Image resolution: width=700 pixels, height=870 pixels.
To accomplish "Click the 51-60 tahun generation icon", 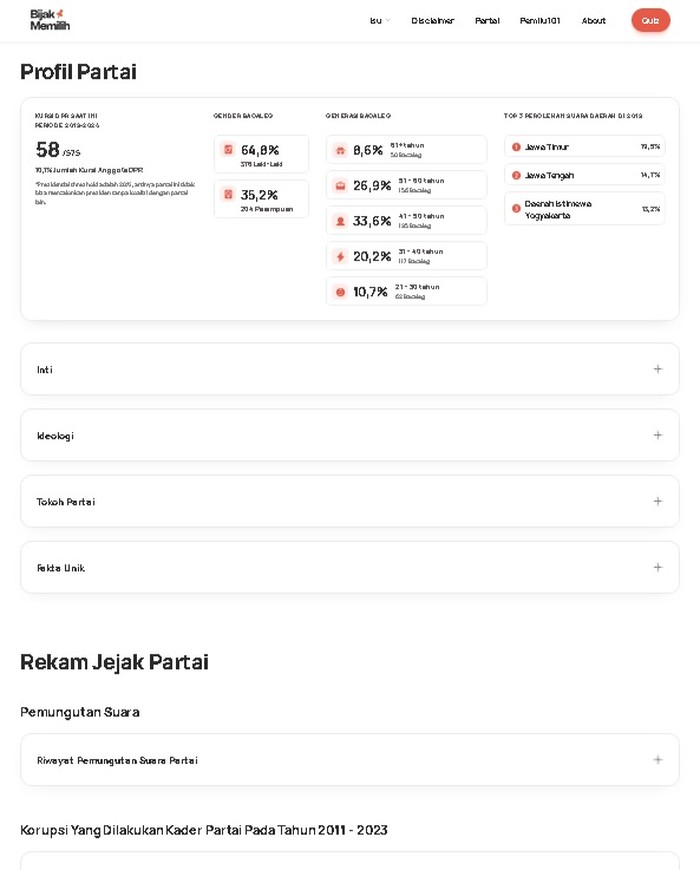I will [340, 186].
